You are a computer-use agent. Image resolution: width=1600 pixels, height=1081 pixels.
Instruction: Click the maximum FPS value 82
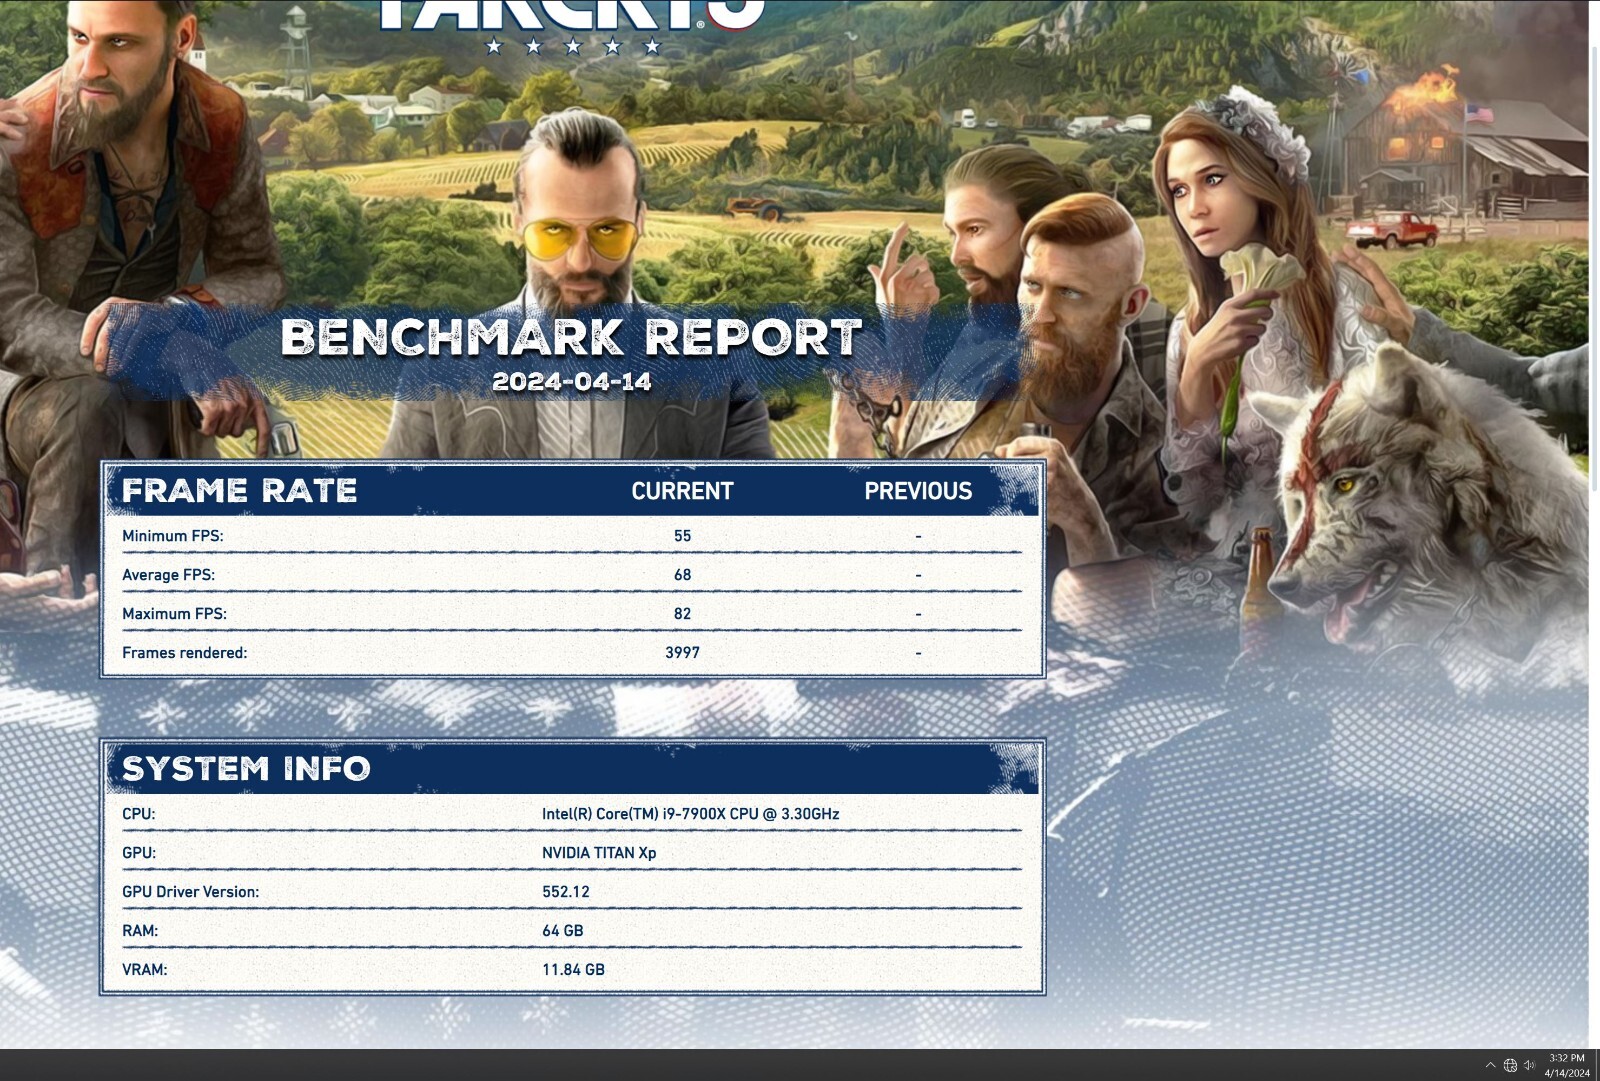682,614
